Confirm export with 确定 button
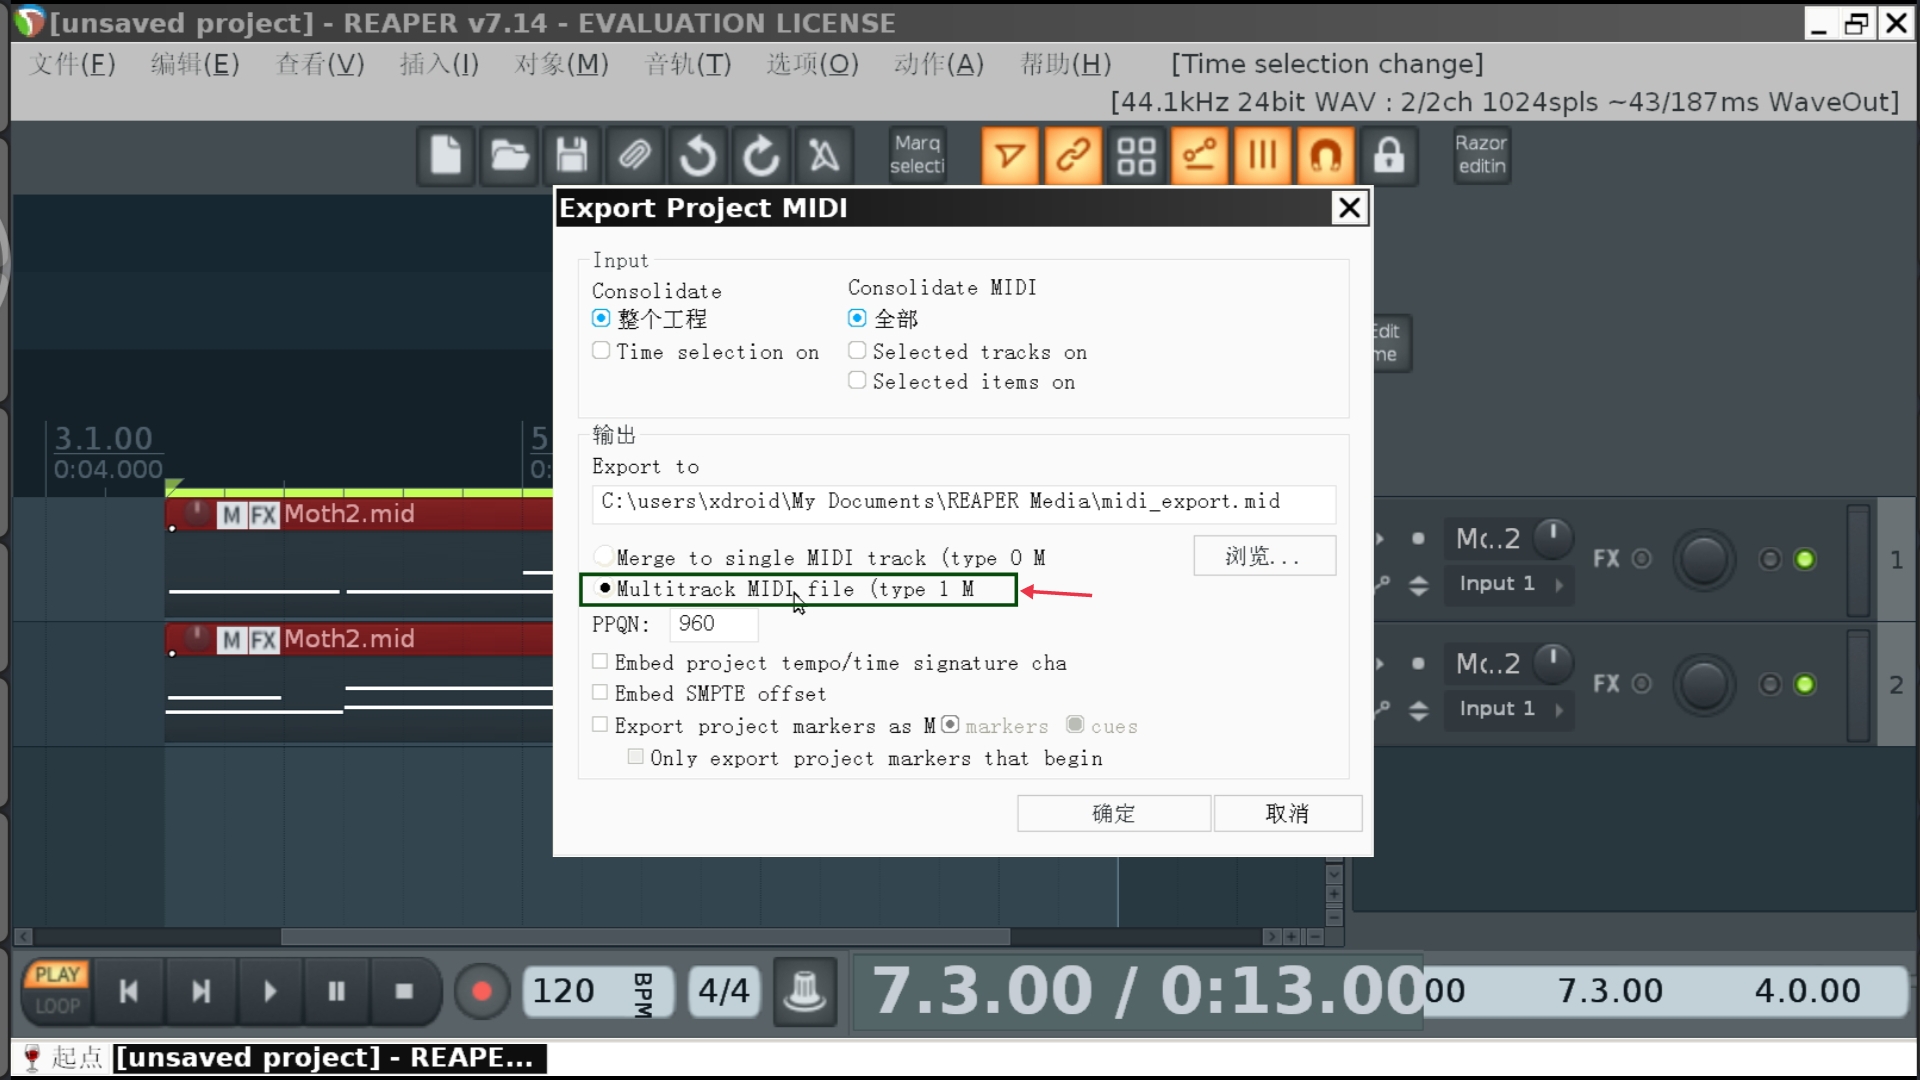 pyautogui.click(x=1113, y=813)
